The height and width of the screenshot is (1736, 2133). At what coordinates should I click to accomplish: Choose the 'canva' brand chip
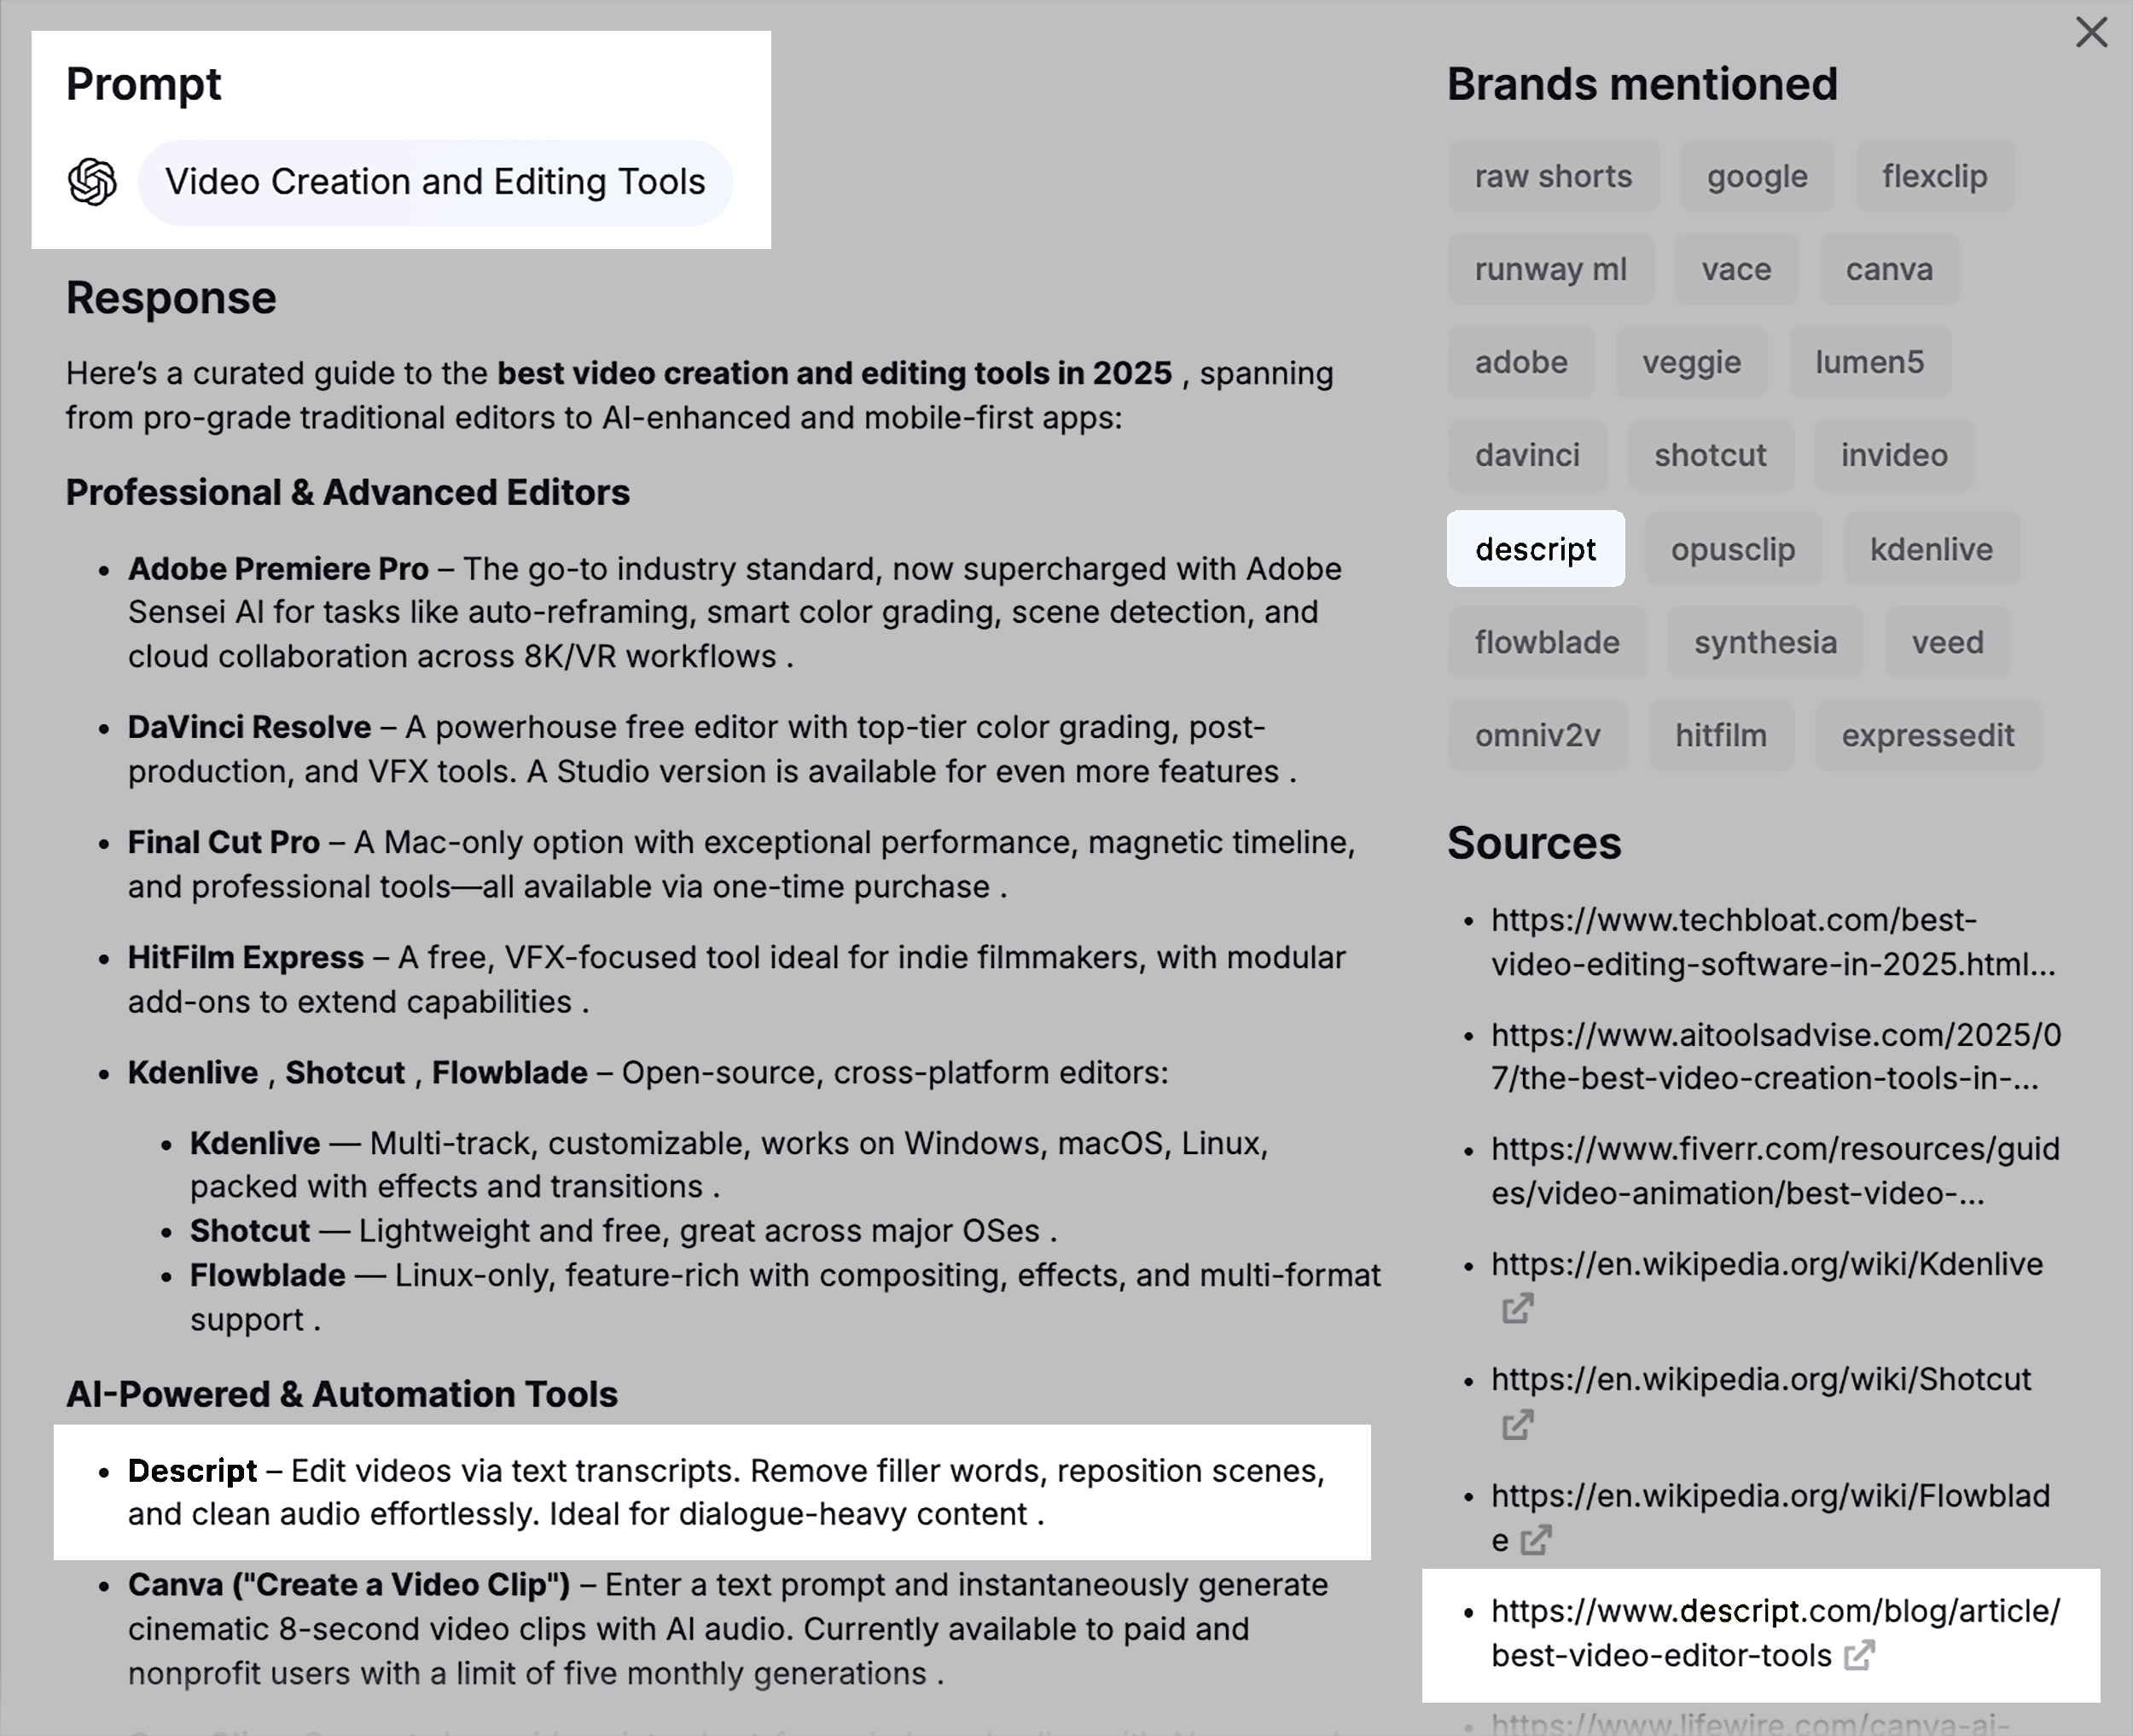[1888, 270]
